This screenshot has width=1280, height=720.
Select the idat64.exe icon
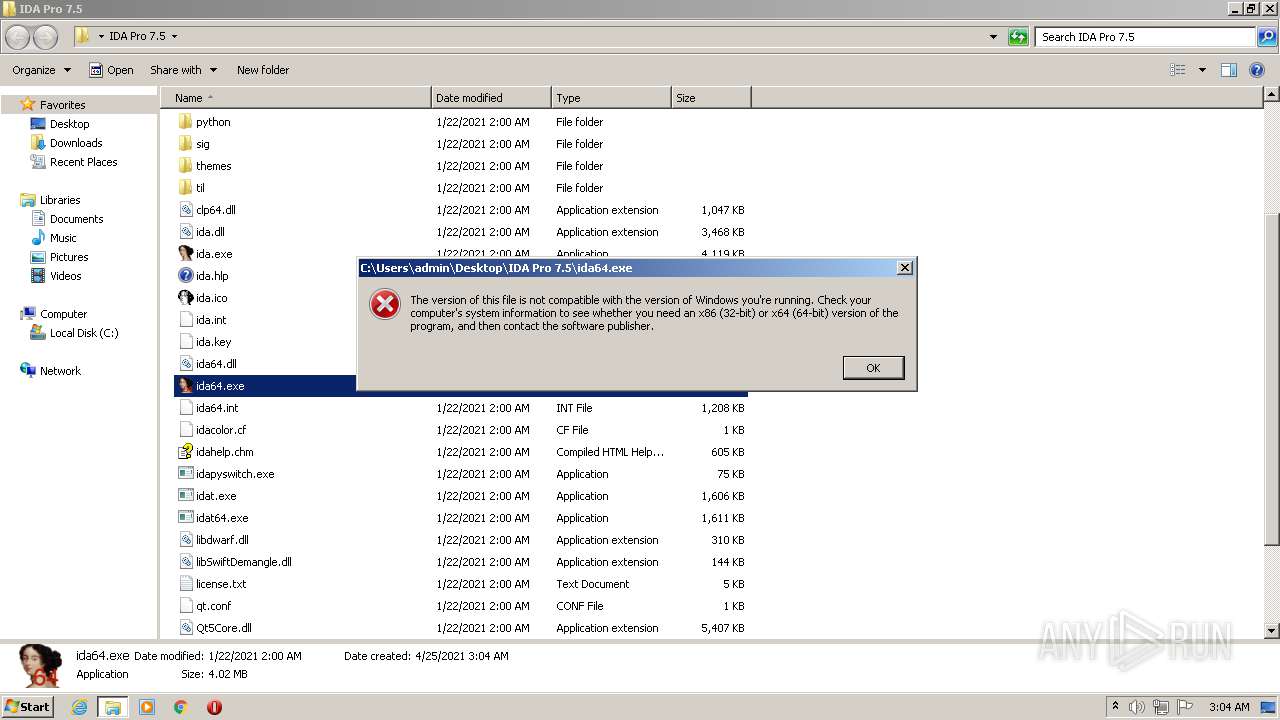[185, 518]
